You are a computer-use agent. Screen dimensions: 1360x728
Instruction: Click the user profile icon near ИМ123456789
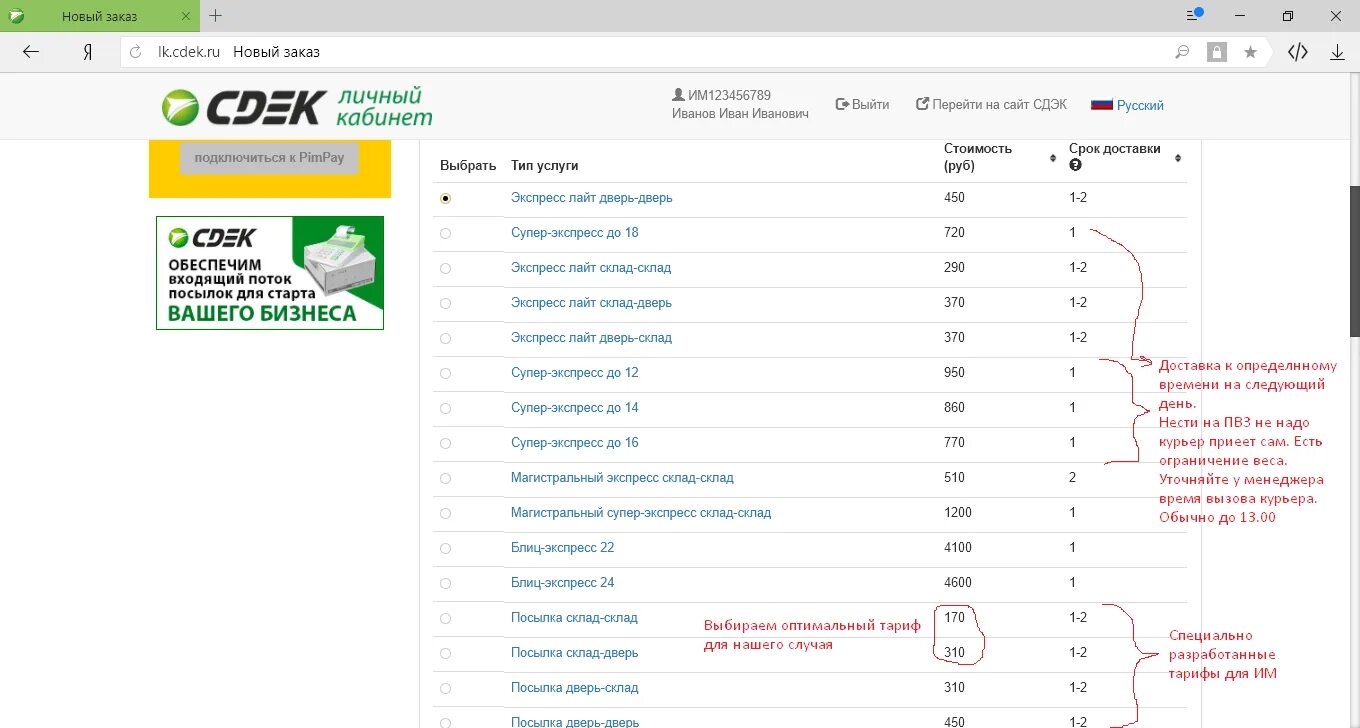click(x=679, y=95)
